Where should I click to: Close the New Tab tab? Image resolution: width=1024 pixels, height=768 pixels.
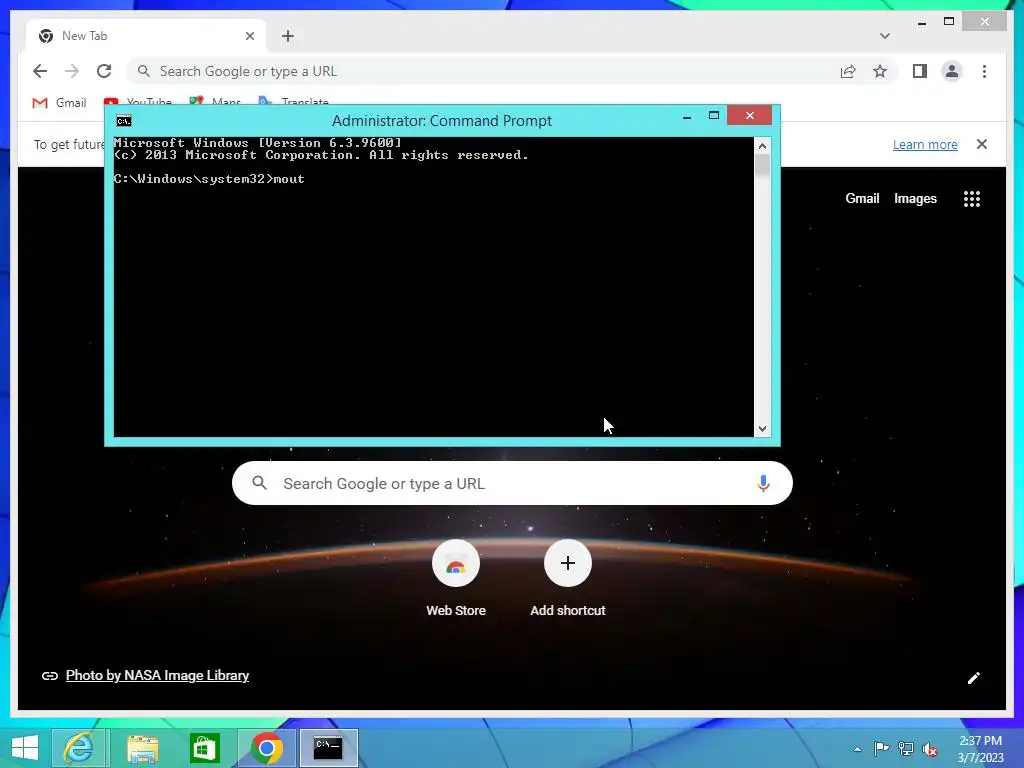click(x=249, y=36)
